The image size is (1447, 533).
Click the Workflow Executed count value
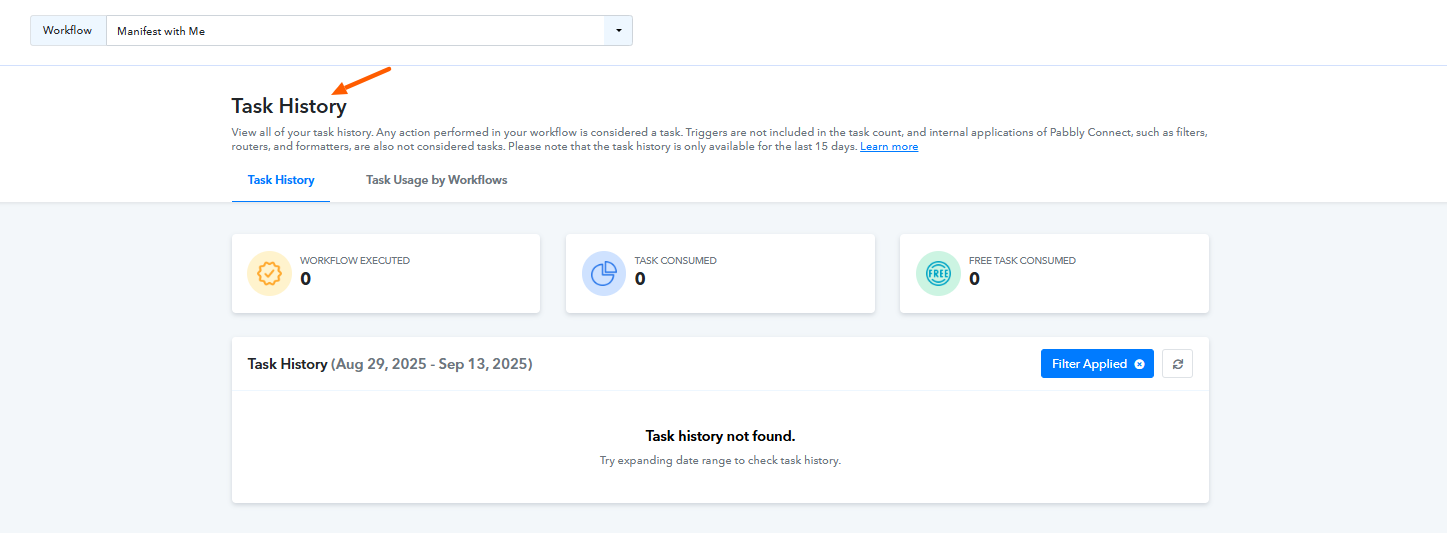305,279
